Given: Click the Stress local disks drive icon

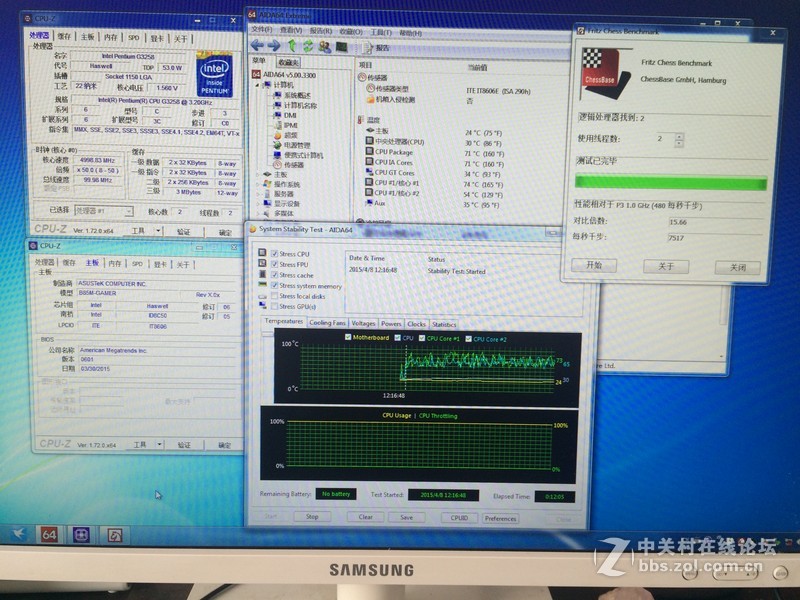Looking at the screenshot, I should (262, 295).
